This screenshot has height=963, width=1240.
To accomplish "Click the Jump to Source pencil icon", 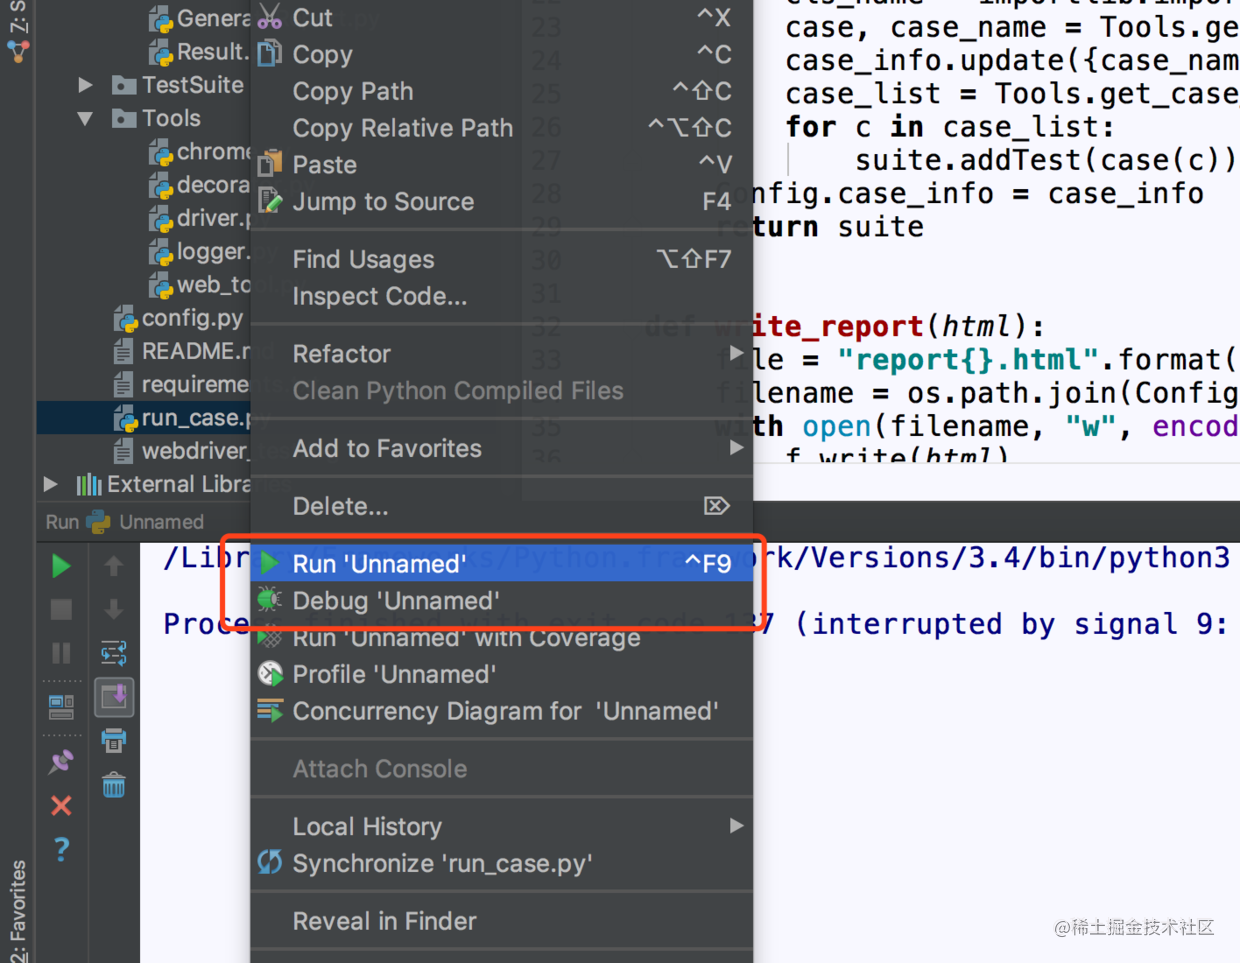I will pyautogui.click(x=270, y=201).
